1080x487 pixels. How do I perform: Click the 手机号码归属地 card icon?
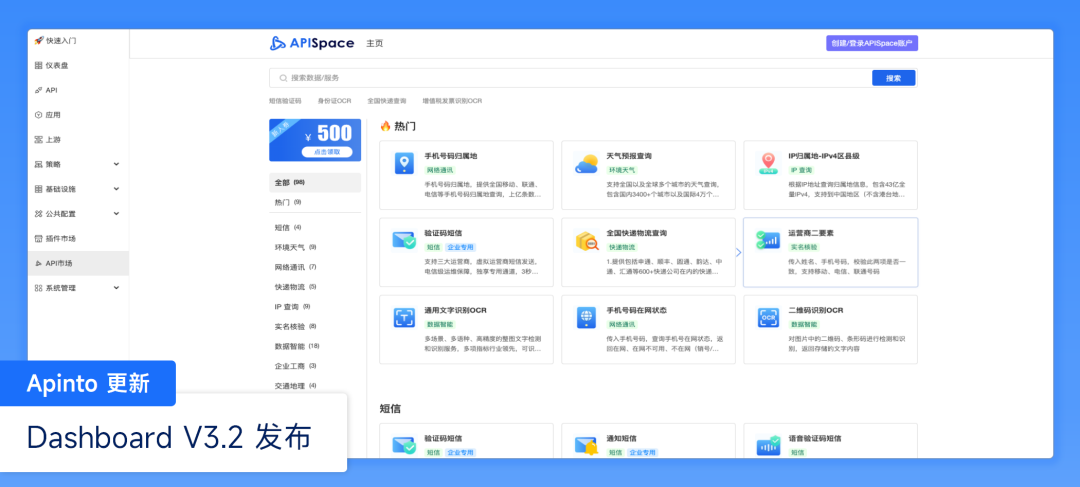coord(404,163)
